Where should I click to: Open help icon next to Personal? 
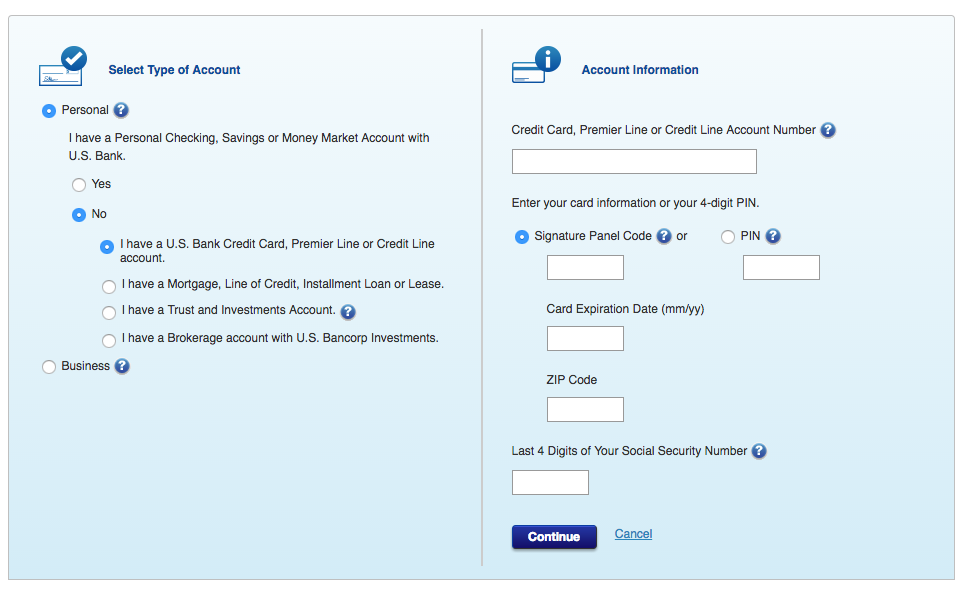(121, 110)
